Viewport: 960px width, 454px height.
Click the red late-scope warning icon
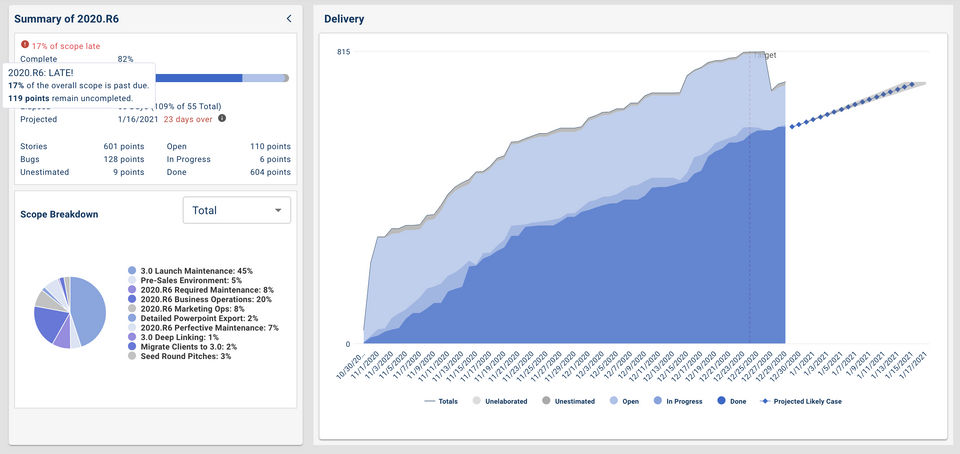tap(25, 45)
